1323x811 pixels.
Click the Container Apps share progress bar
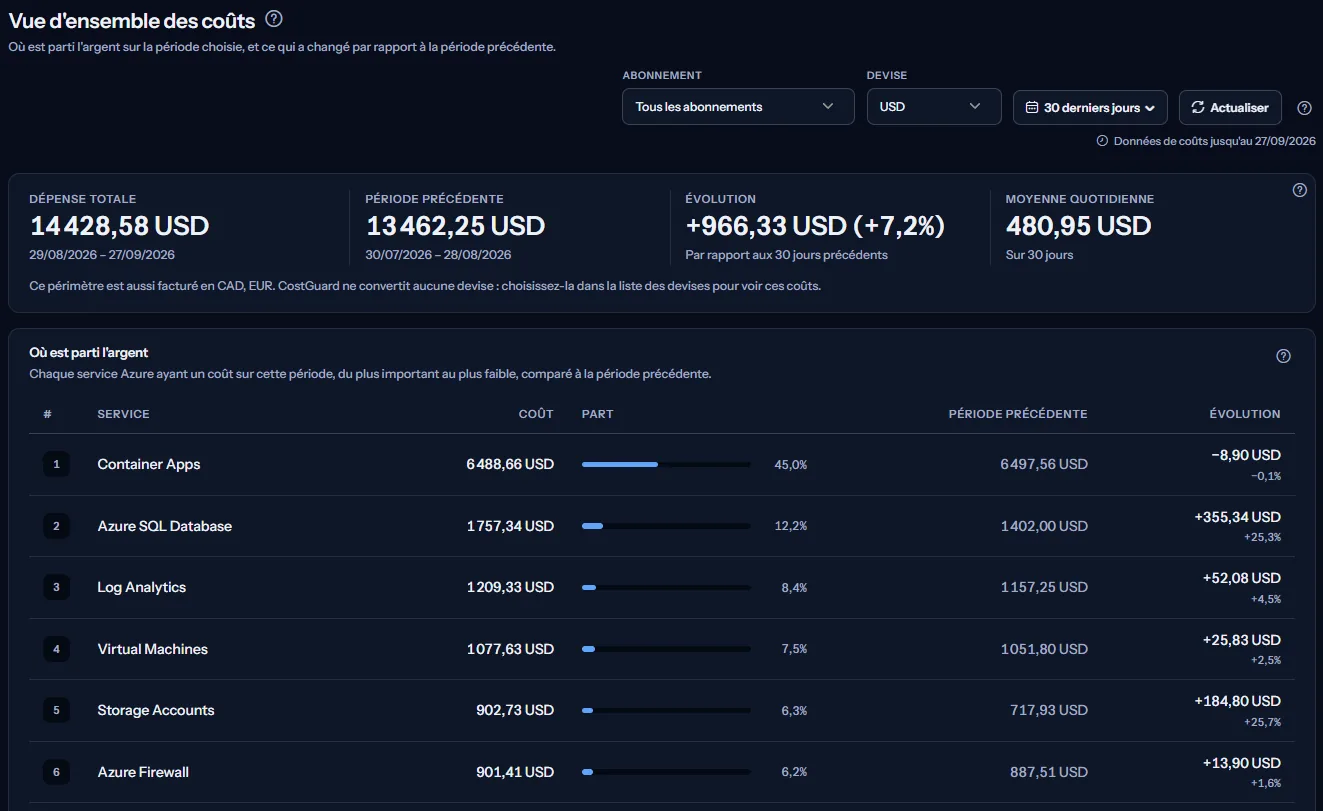pyautogui.click(x=666, y=464)
